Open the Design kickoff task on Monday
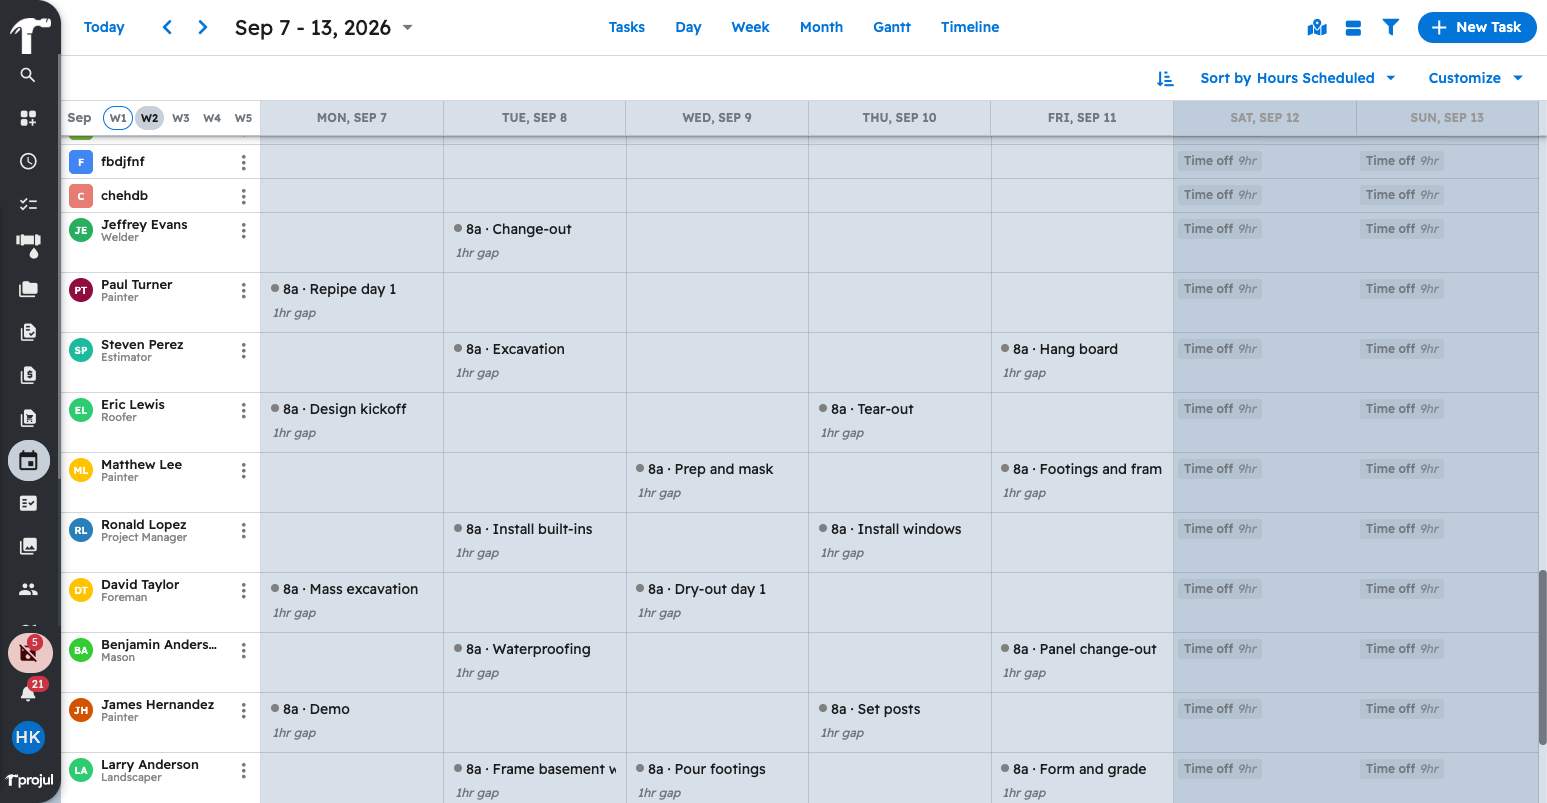The height and width of the screenshot is (803, 1547). (339, 409)
